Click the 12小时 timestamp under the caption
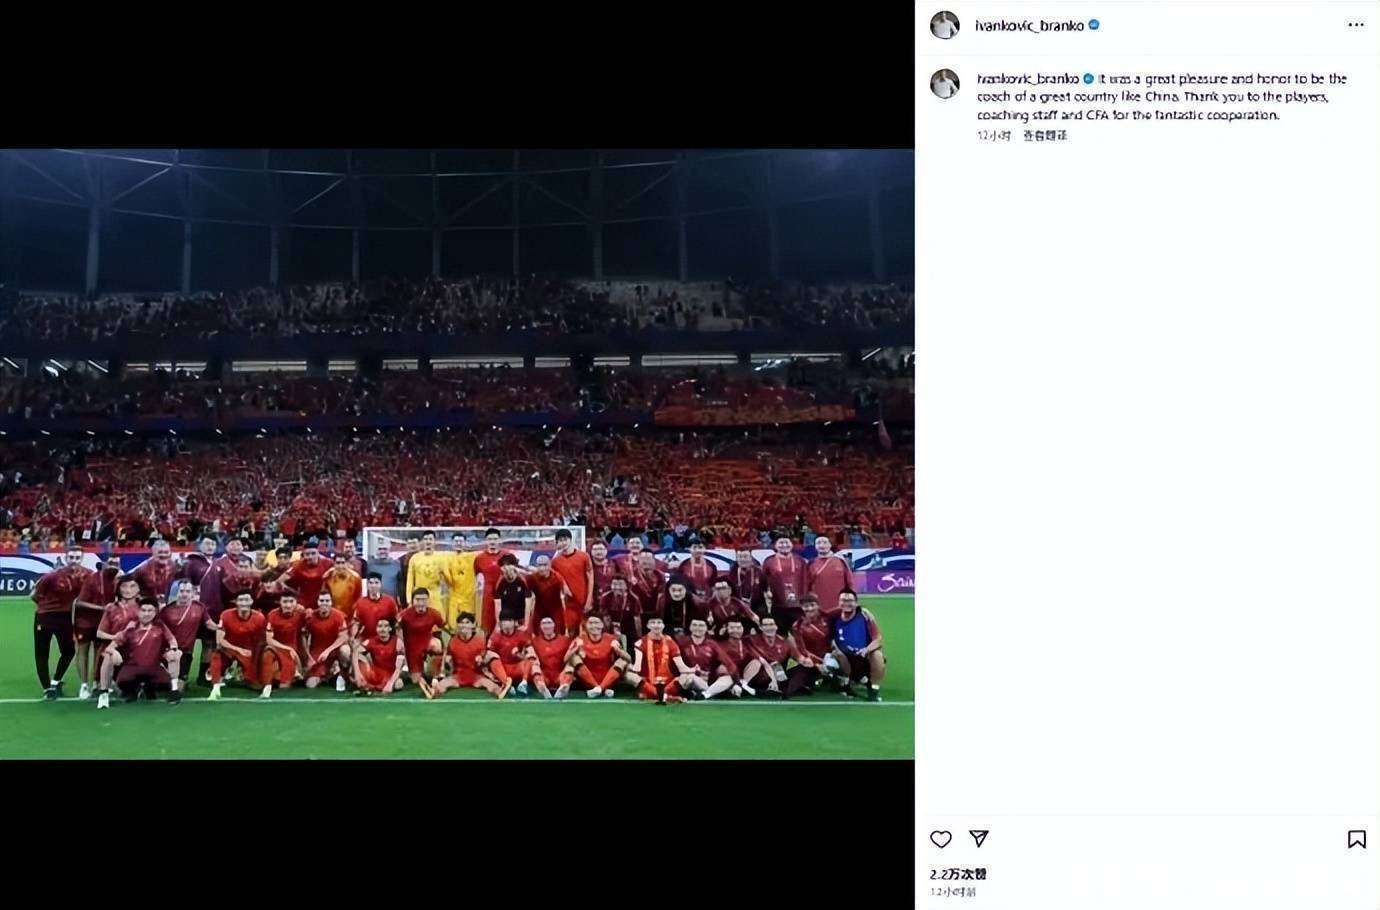Screen dimensions: 1380x910 [x=993, y=135]
